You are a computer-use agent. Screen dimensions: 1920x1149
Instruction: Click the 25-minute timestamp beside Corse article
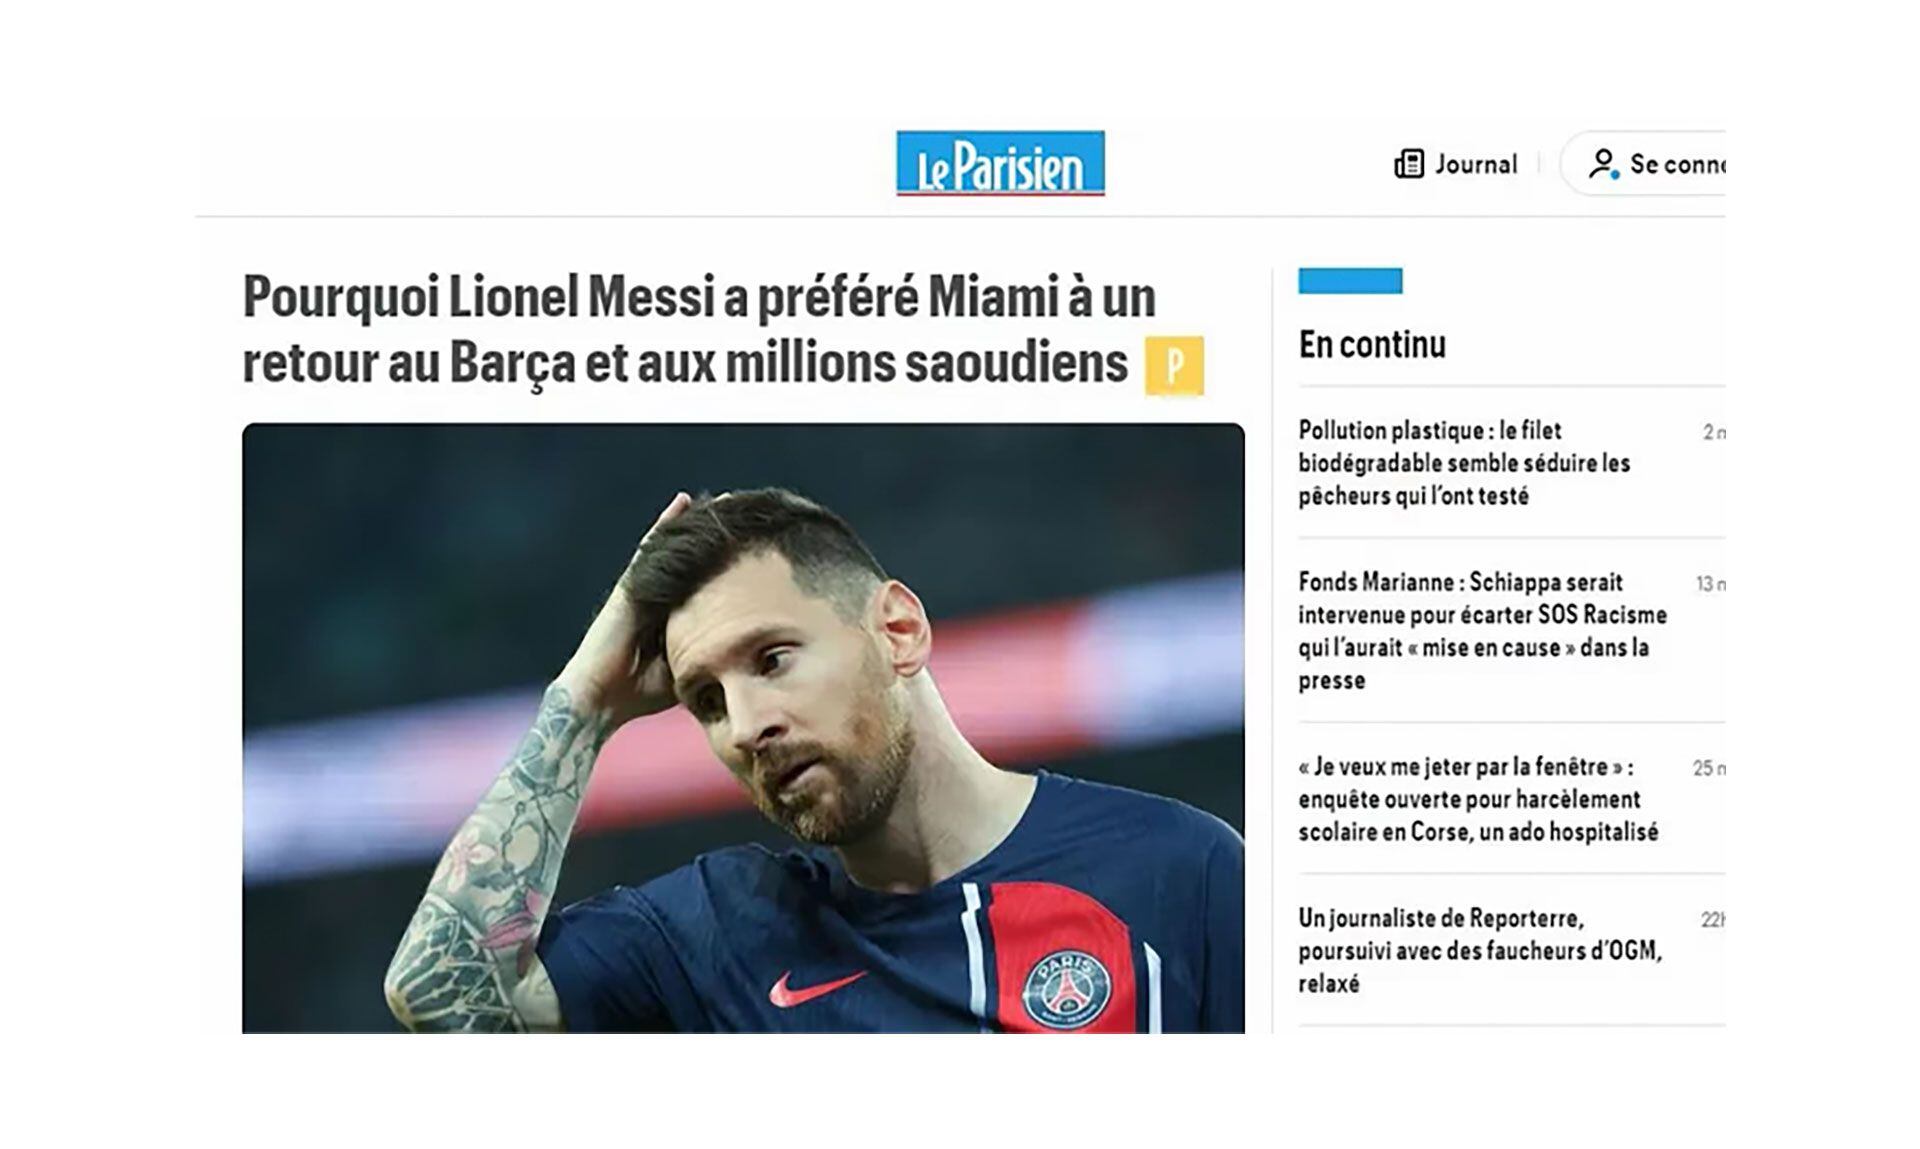tap(1709, 768)
